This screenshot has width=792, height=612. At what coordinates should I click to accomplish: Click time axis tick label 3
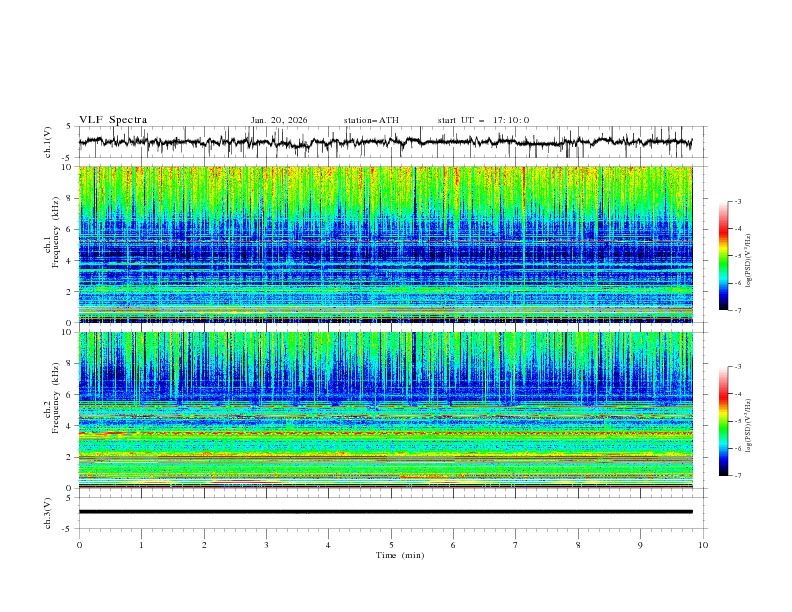[266, 545]
